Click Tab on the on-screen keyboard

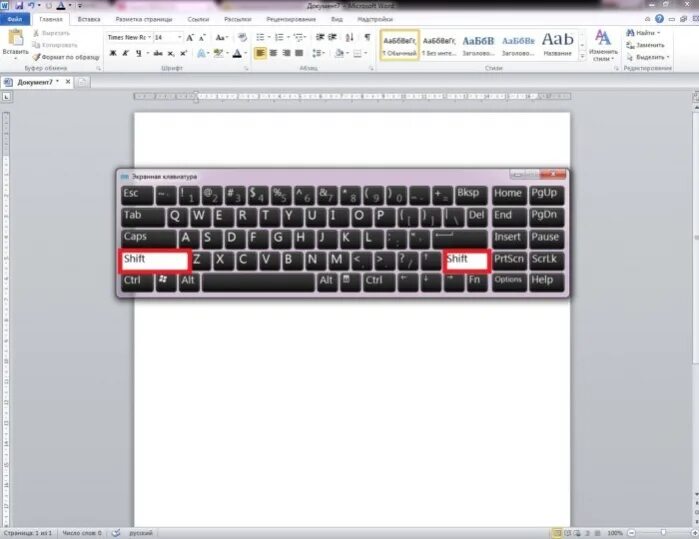point(142,217)
